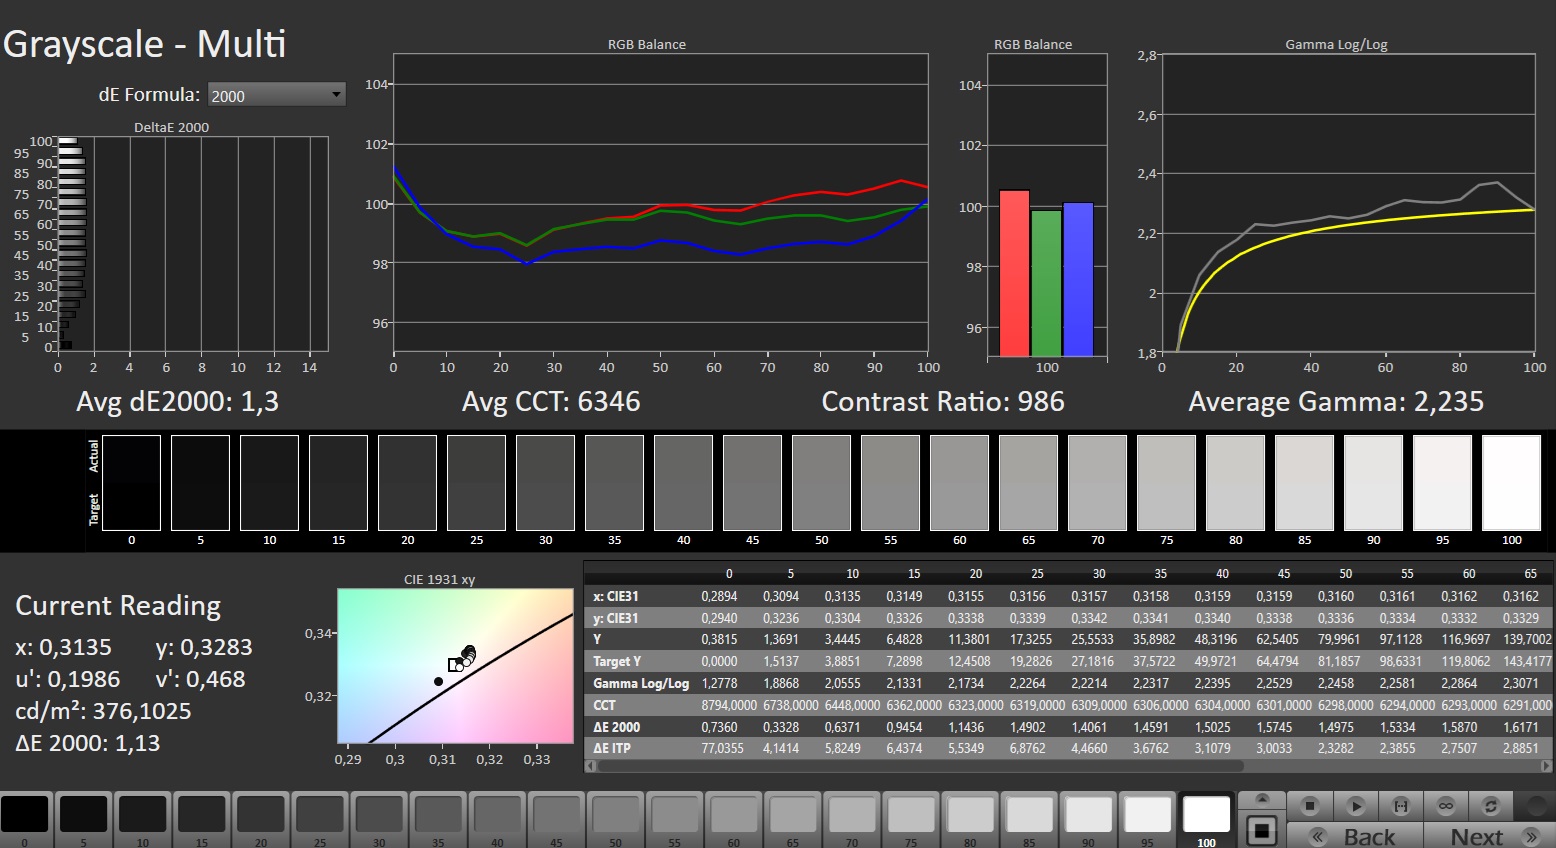Click the read series bracket icon
The width and height of the screenshot is (1556, 848).
click(x=1401, y=805)
